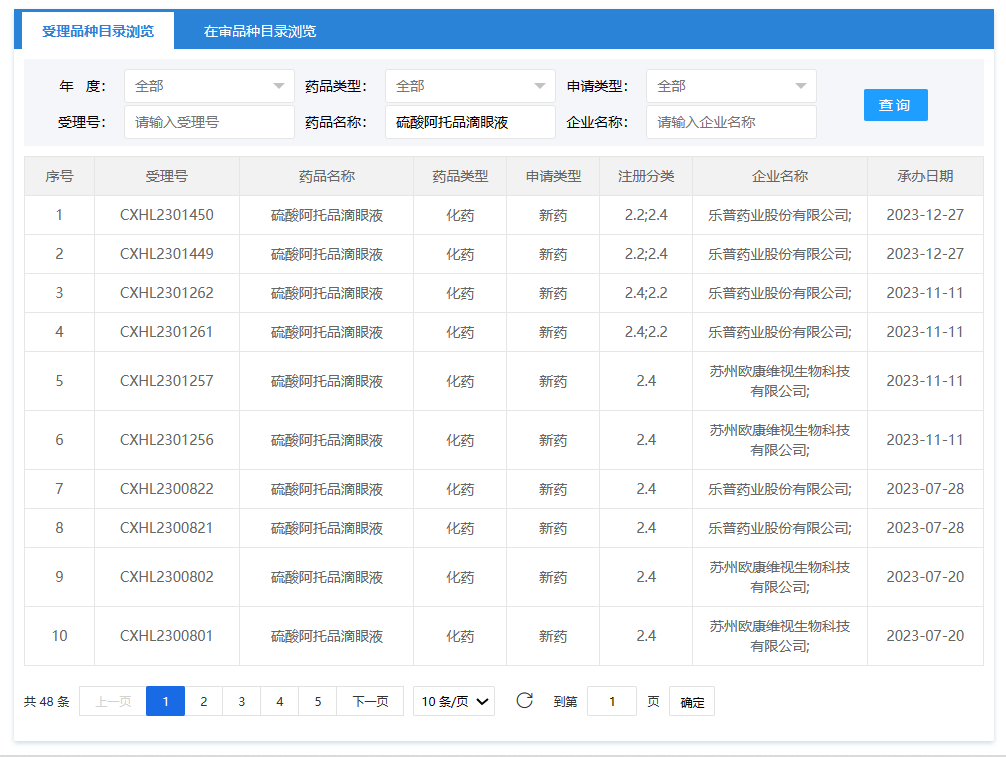
Task: Select receipt number CXHL2301450 row
Action: pyautogui.click(x=167, y=214)
